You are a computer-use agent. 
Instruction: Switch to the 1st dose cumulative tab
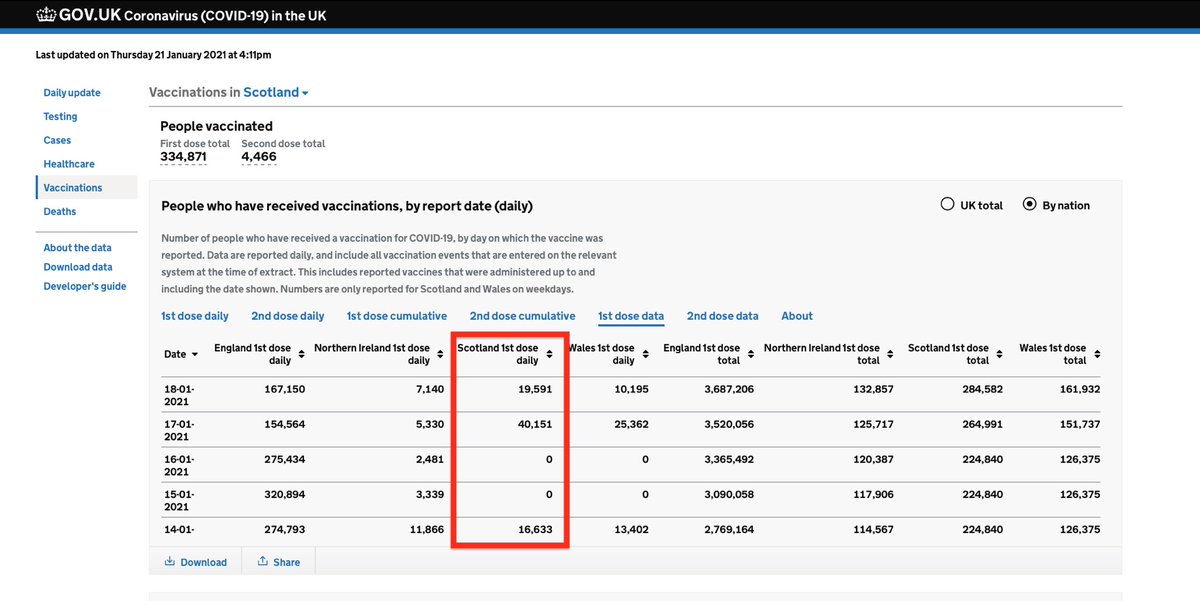397,316
